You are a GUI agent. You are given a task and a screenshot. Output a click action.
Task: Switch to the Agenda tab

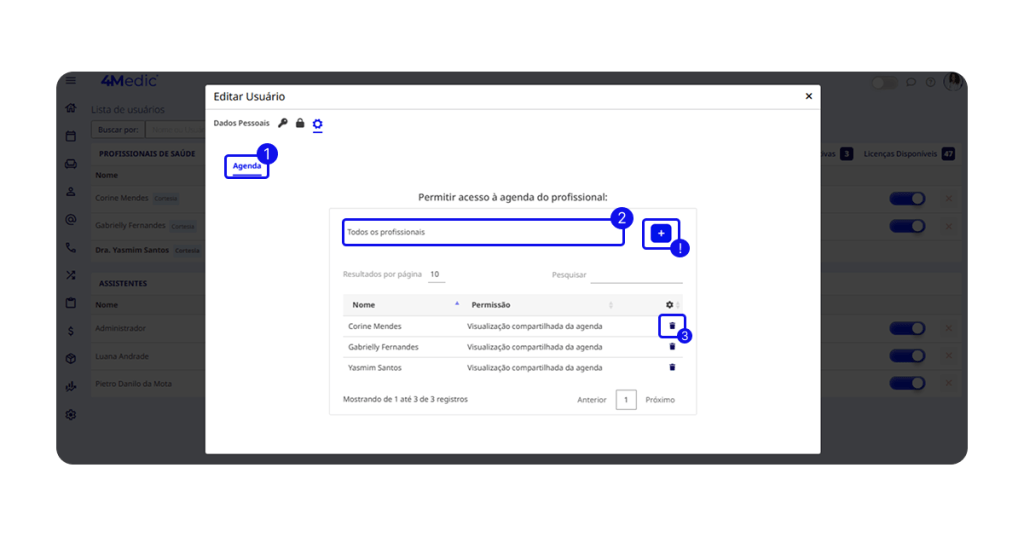pos(247,166)
